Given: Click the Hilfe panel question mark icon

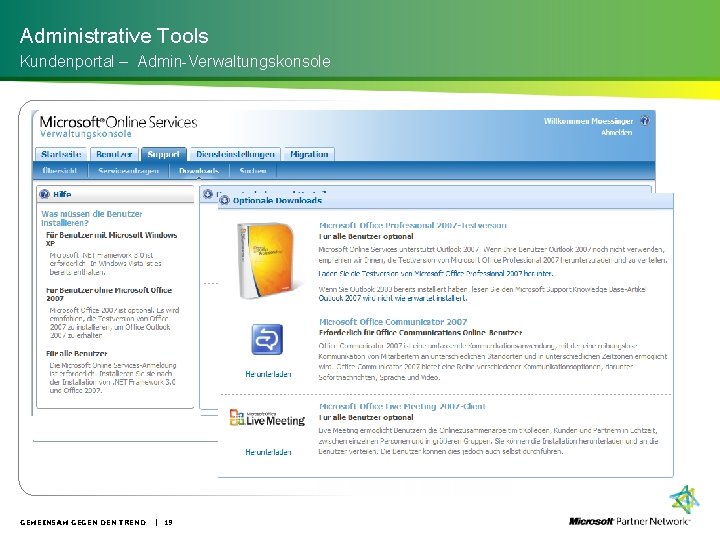Looking at the screenshot, I should point(45,194).
